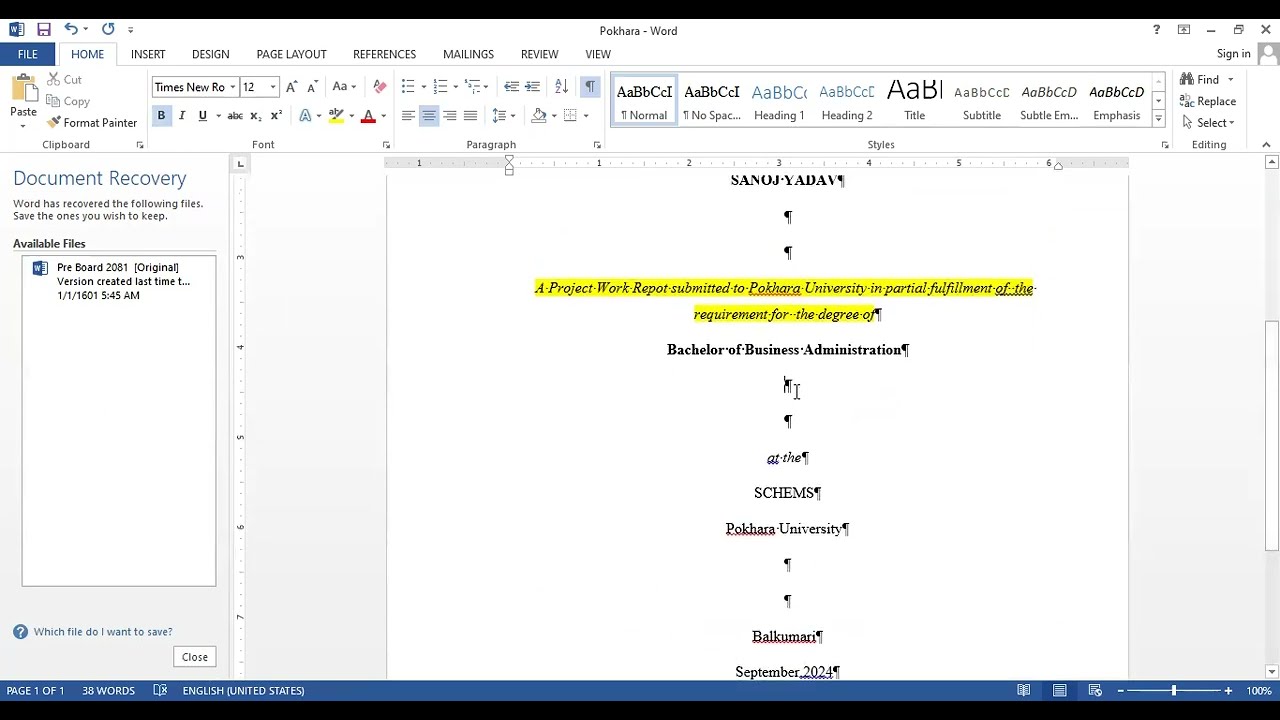Switch to the REFERENCES tab
1280x720 pixels.
tap(384, 54)
